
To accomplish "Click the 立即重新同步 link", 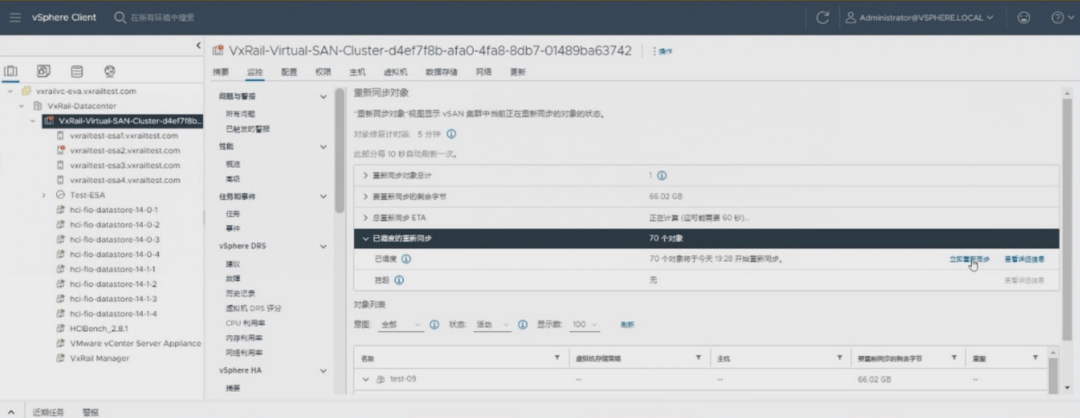I will pyautogui.click(x=969, y=260).
